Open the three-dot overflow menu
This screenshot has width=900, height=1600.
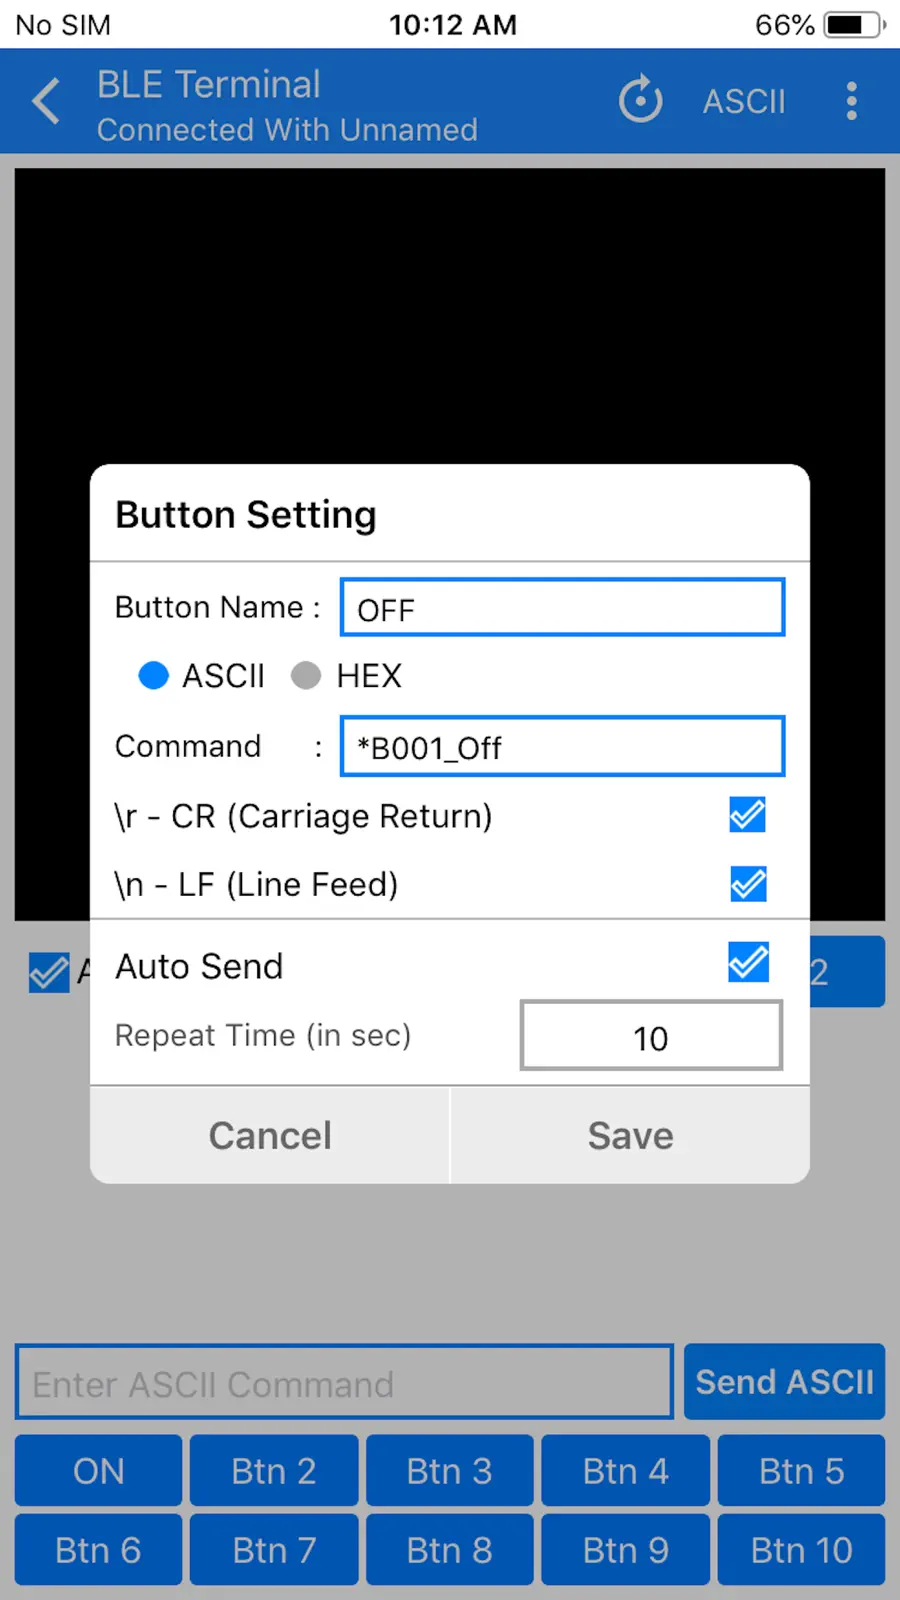point(851,101)
